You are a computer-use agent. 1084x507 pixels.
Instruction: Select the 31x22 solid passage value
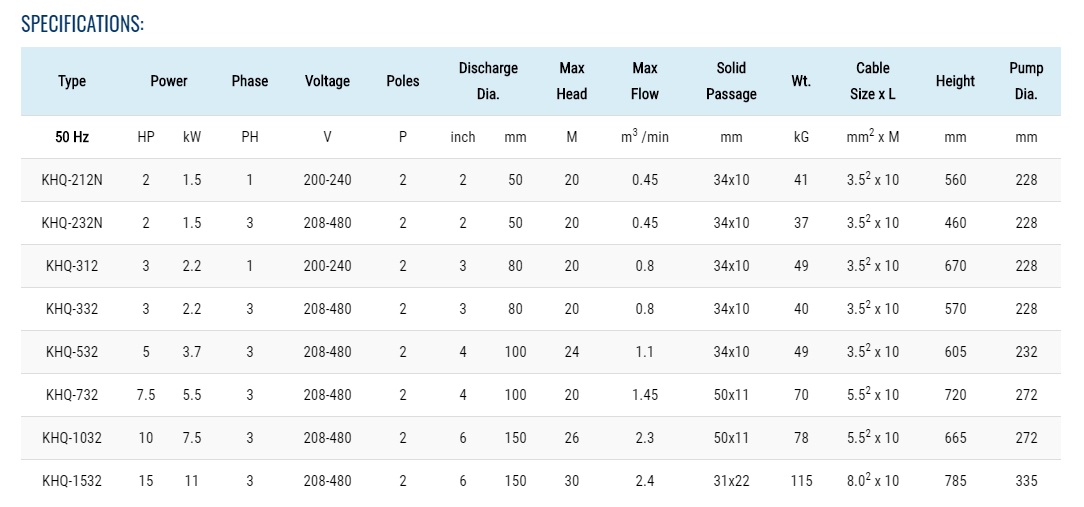[x=731, y=481]
